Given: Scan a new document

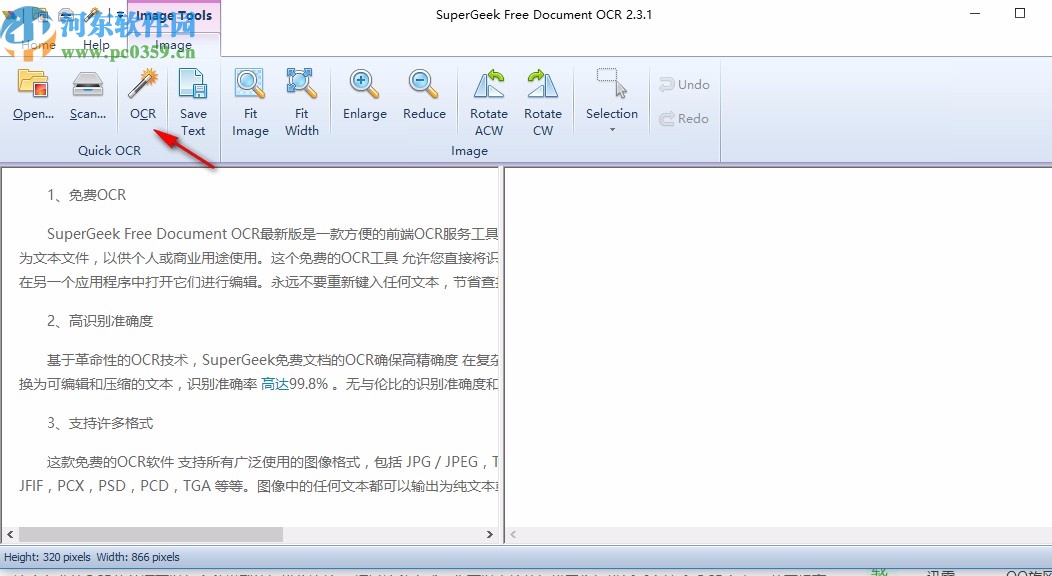Looking at the screenshot, I should coord(87,97).
